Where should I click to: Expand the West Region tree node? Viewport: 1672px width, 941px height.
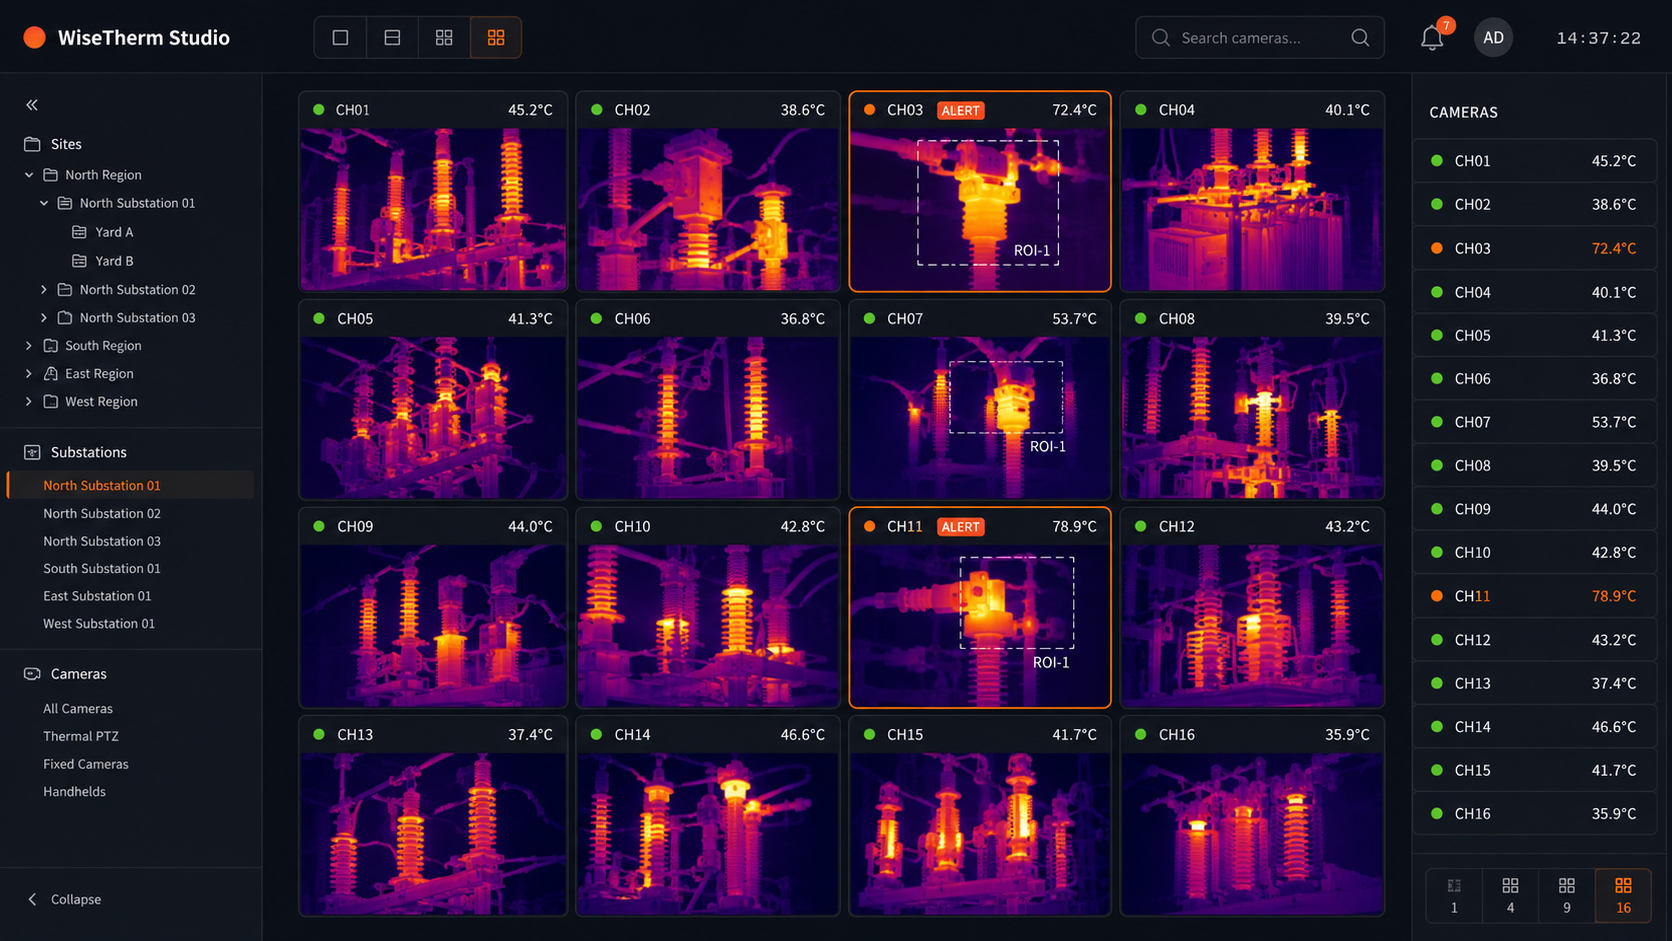pyautogui.click(x=29, y=402)
